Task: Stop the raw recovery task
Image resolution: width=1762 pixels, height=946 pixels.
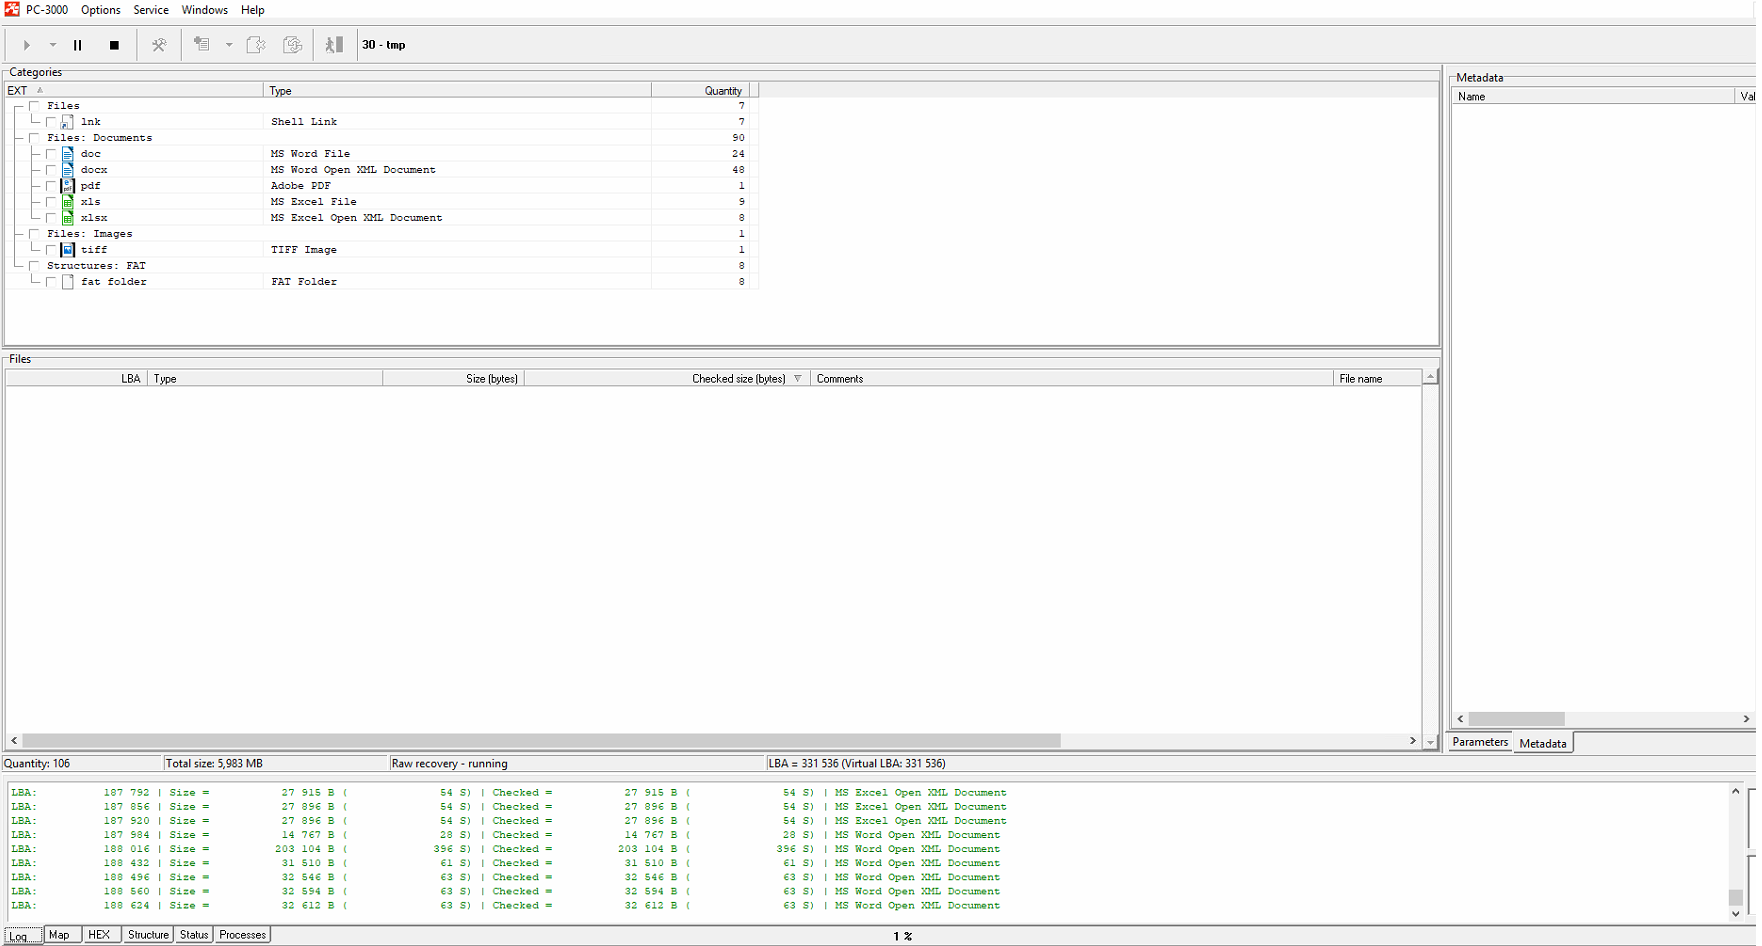Action: 114,45
